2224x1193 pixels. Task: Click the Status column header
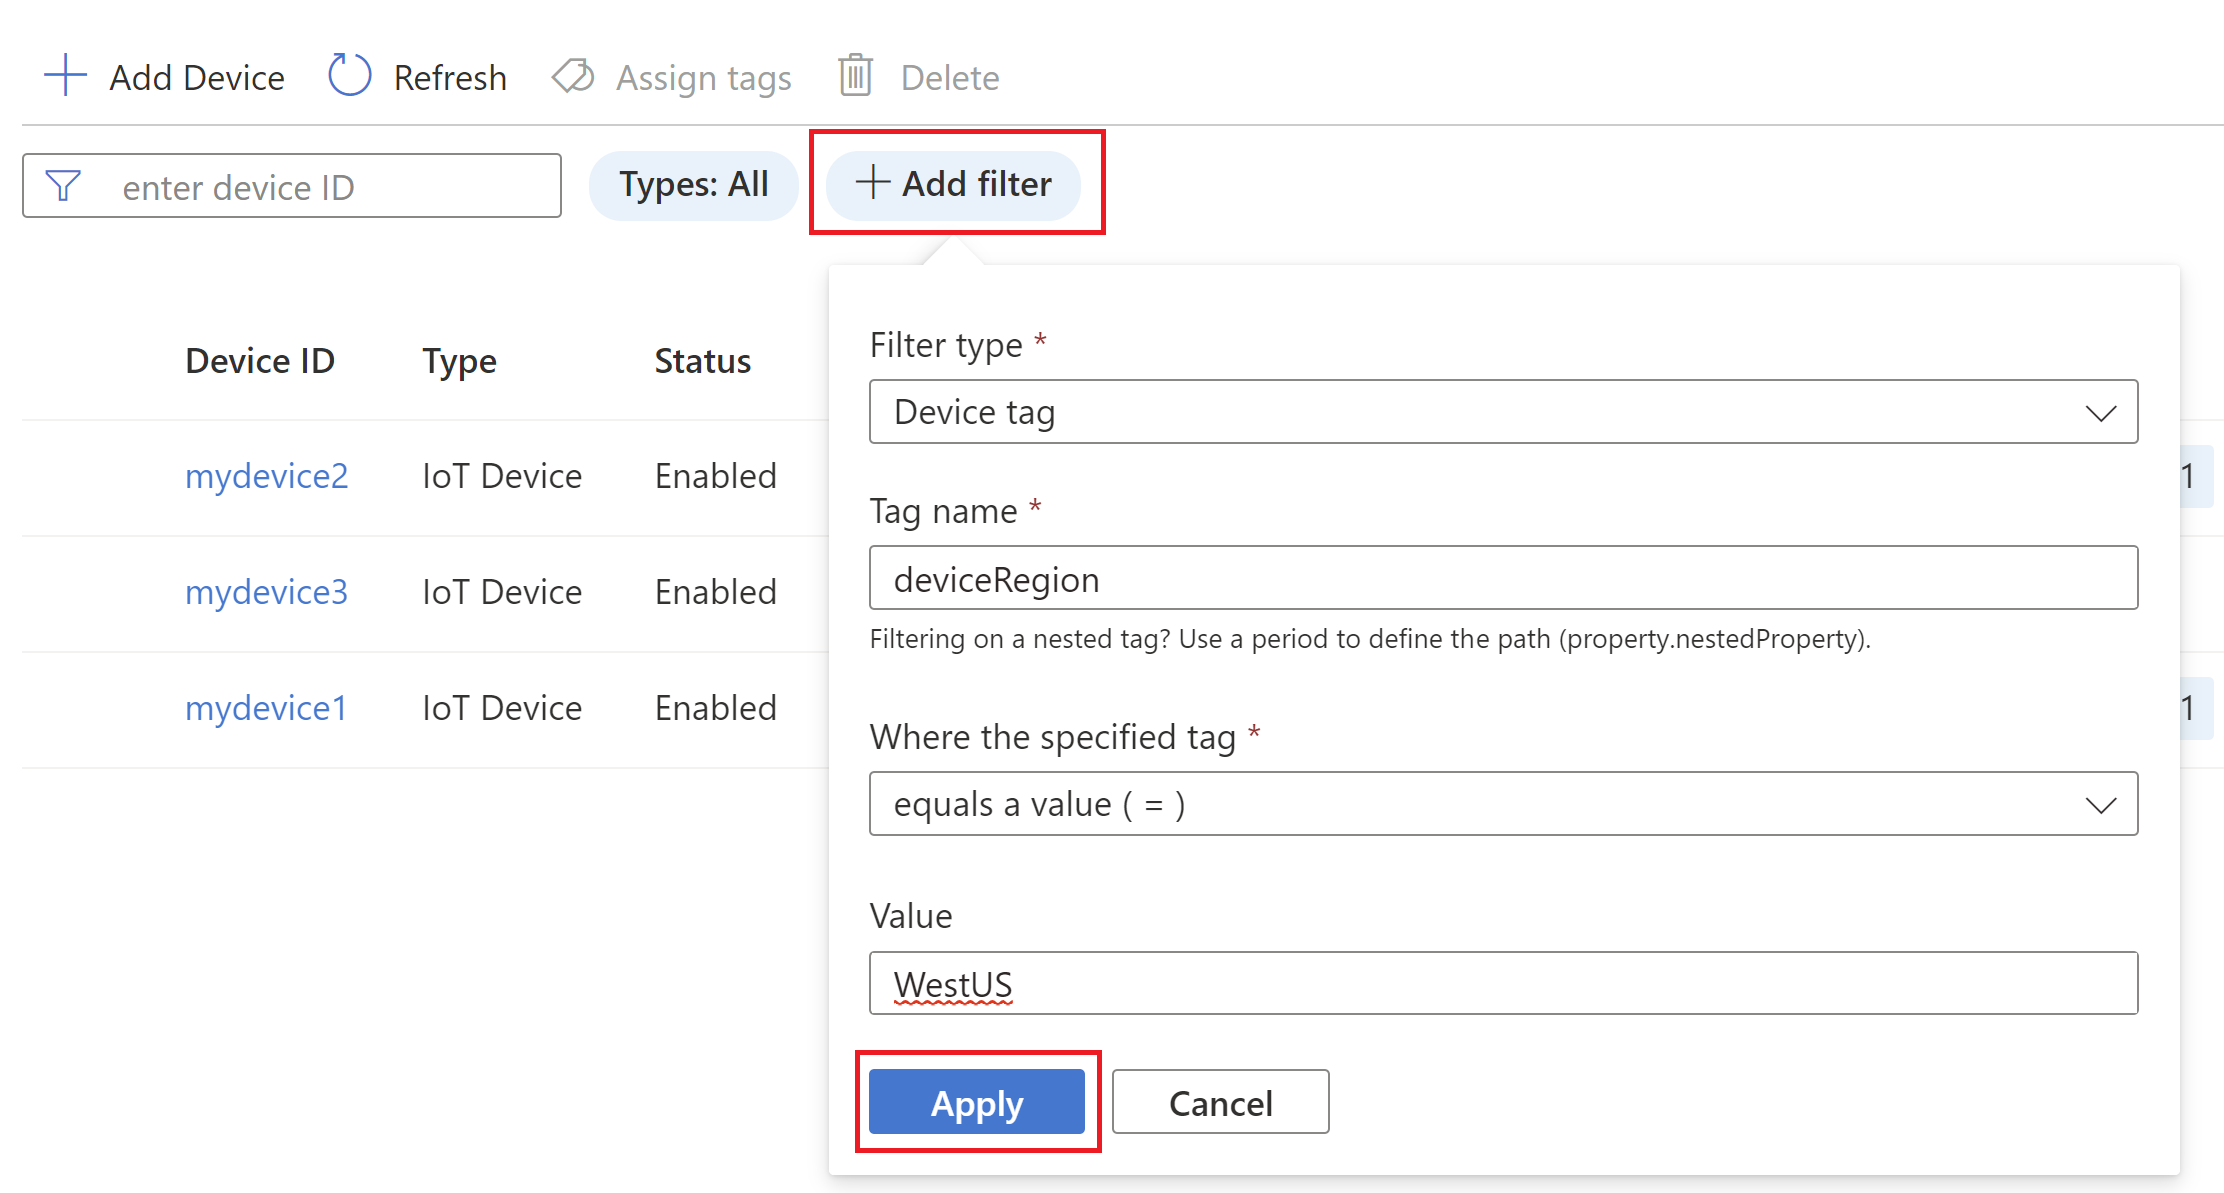click(x=702, y=361)
